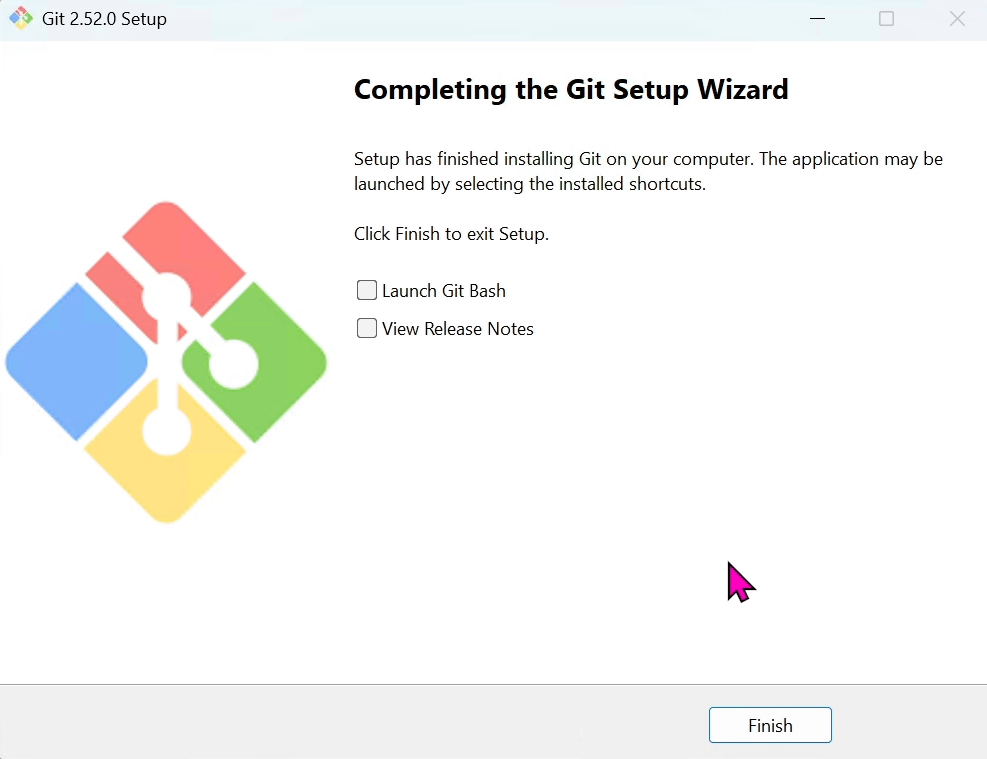Viewport: 987px width, 759px height.
Task: Enable the Launch Git Bash checkbox
Action: [367, 289]
